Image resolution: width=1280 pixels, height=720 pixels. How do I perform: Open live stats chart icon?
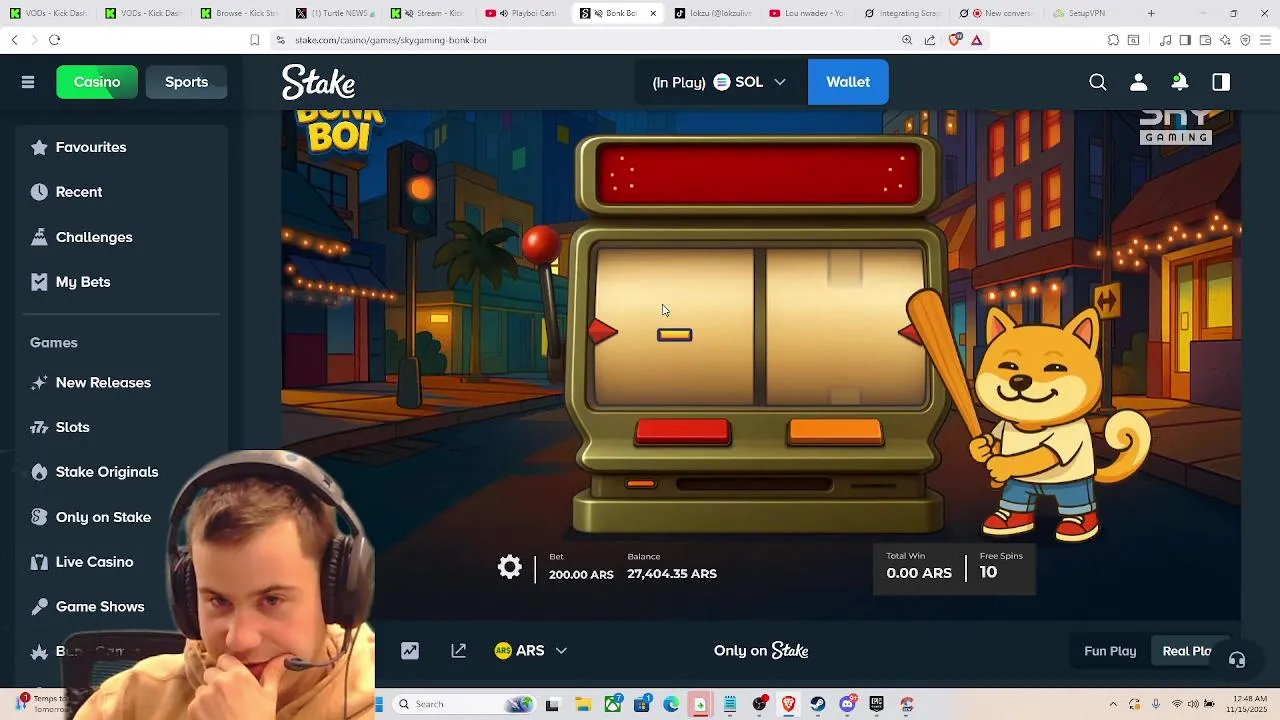[x=410, y=651]
